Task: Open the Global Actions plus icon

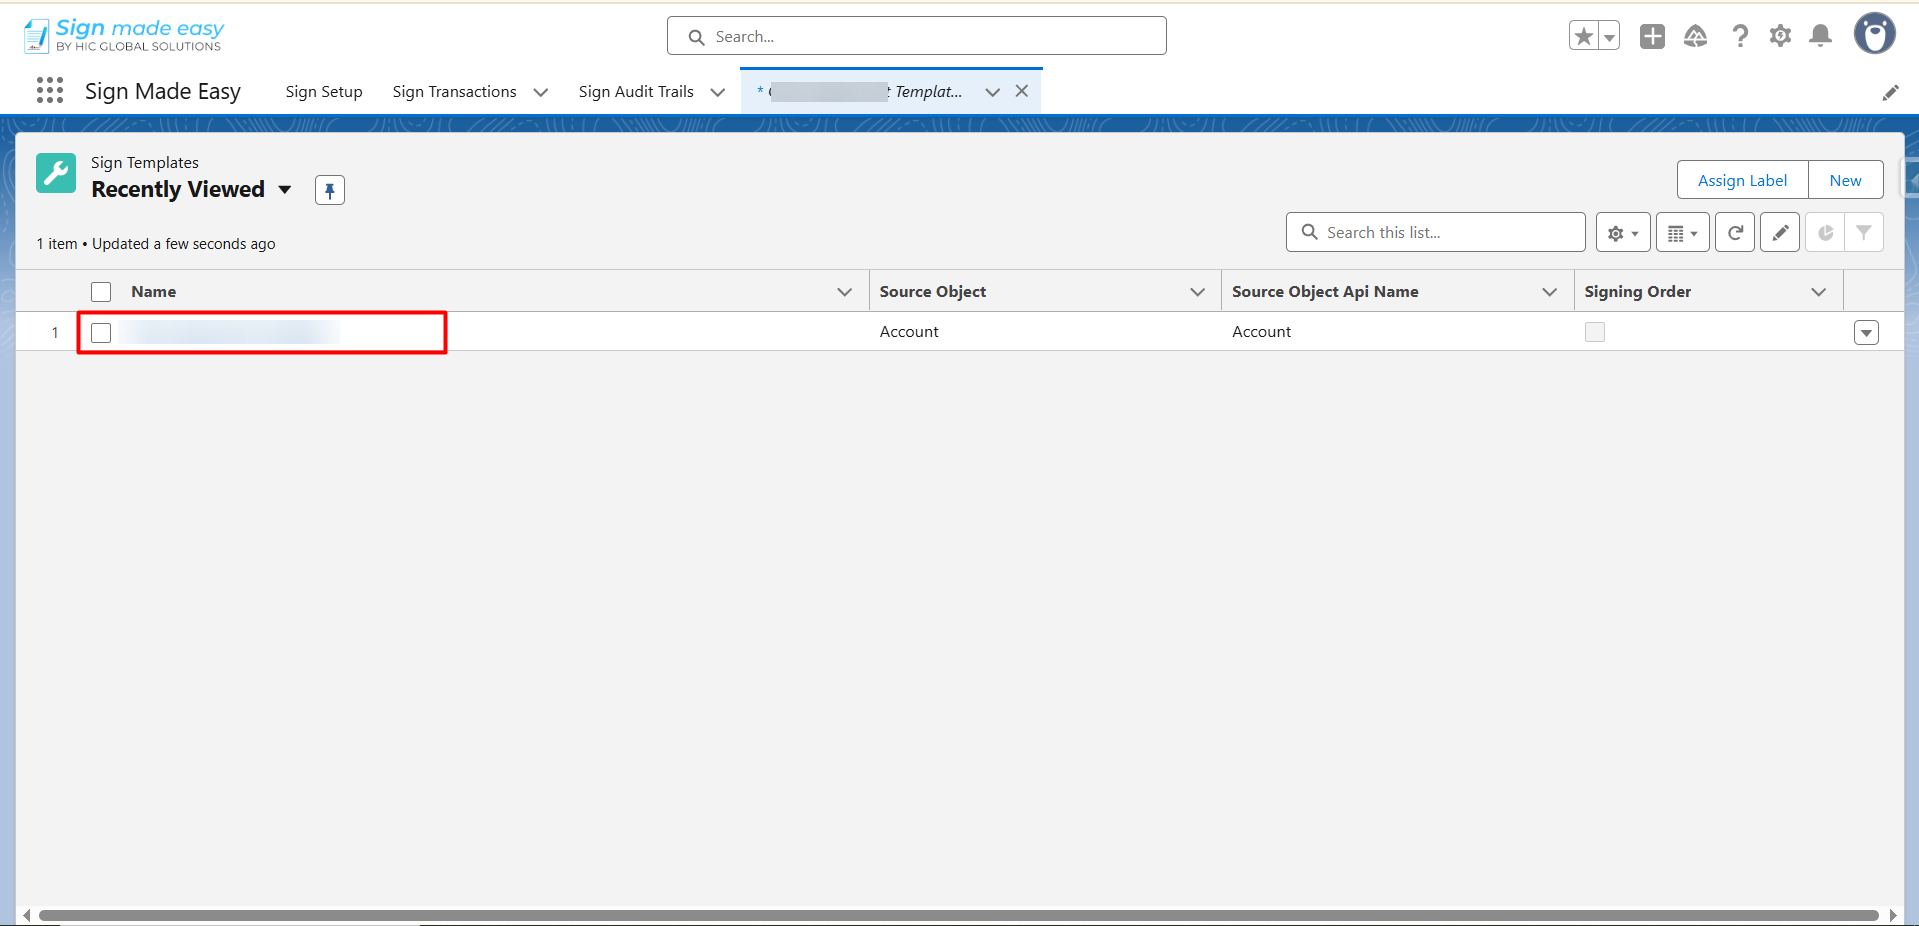Action: [1652, 36]
